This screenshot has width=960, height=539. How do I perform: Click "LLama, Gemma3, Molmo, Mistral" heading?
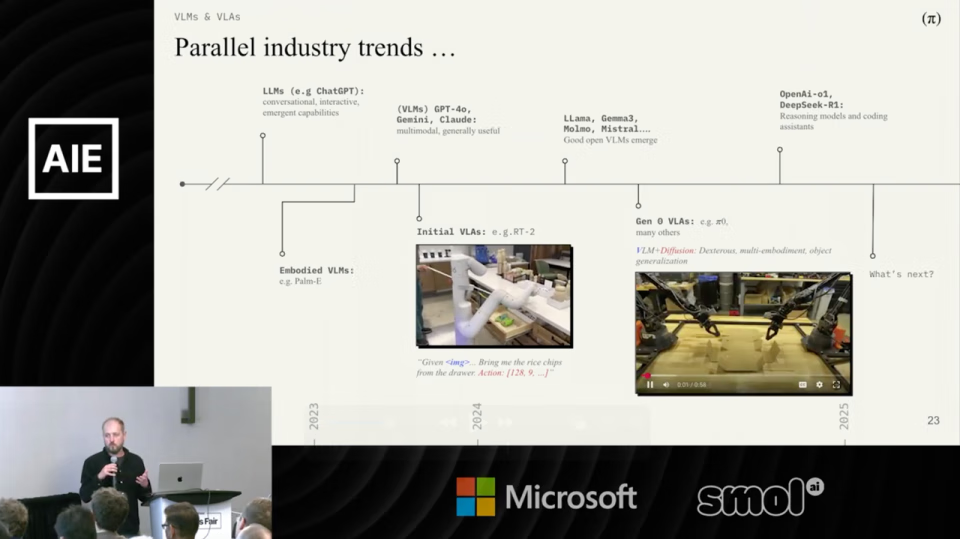[x=607, y=123]
